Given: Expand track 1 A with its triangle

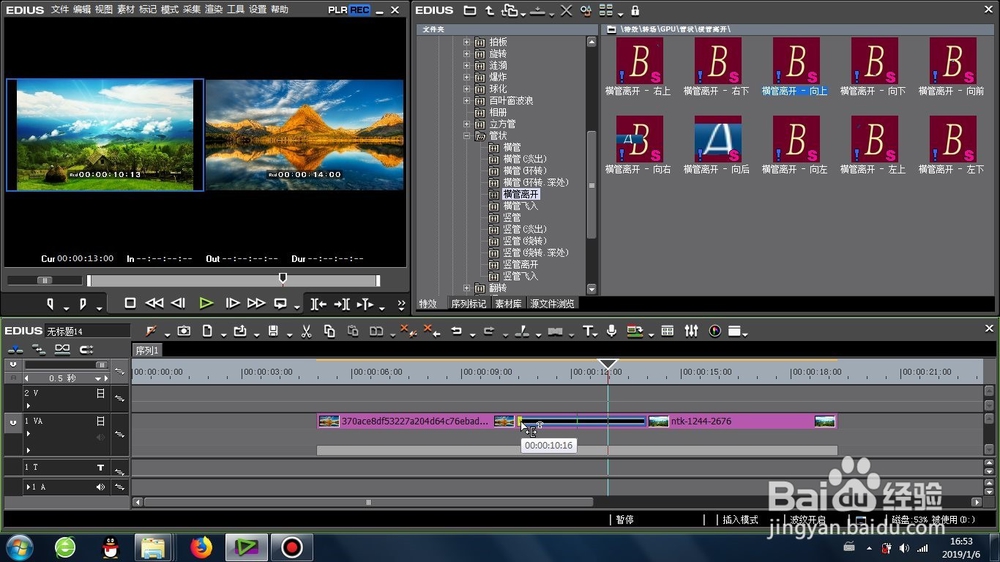Looking at the screenshot, I should coord(28,487).
